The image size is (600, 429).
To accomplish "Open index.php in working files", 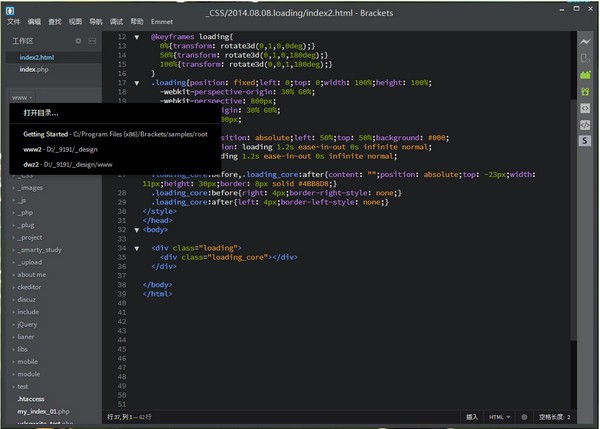I will click(33, 69).
